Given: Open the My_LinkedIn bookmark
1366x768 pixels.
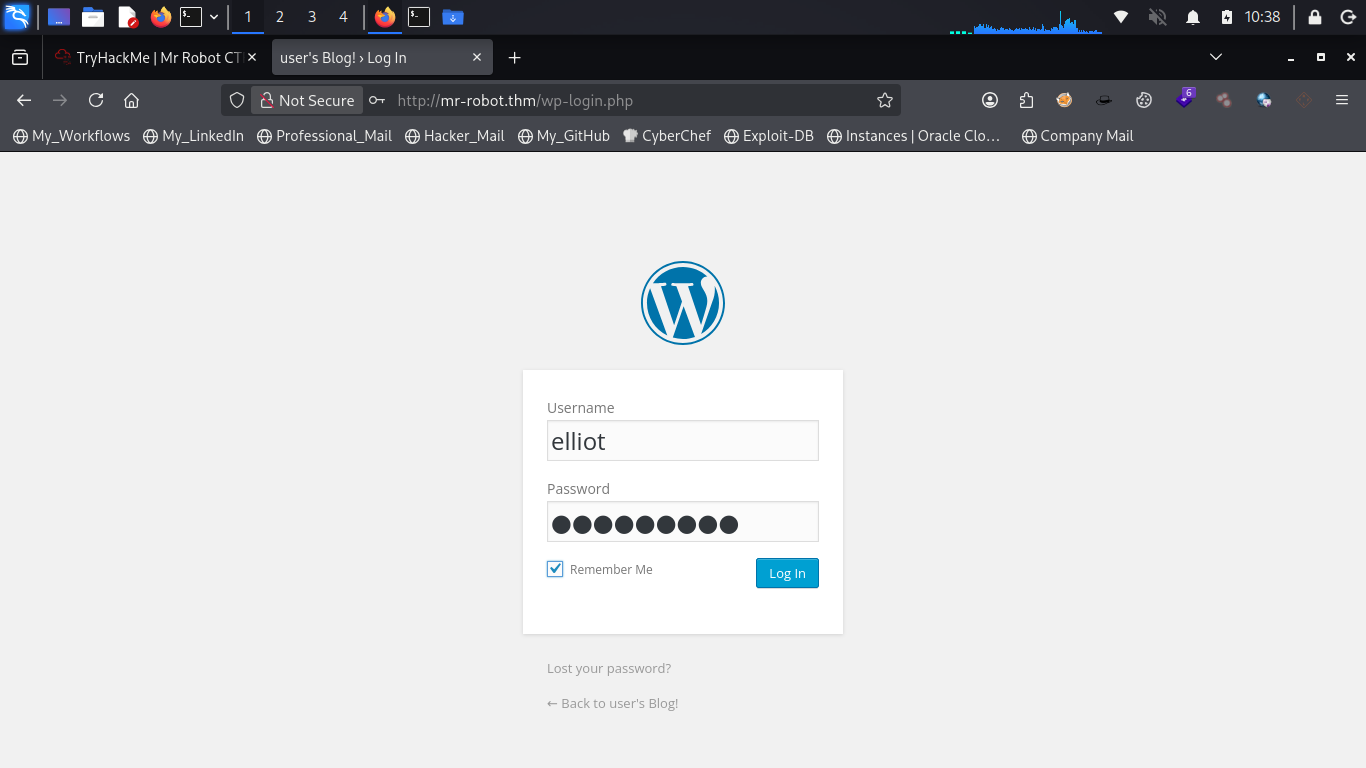Looking at the screenshot, I should 193,136.
